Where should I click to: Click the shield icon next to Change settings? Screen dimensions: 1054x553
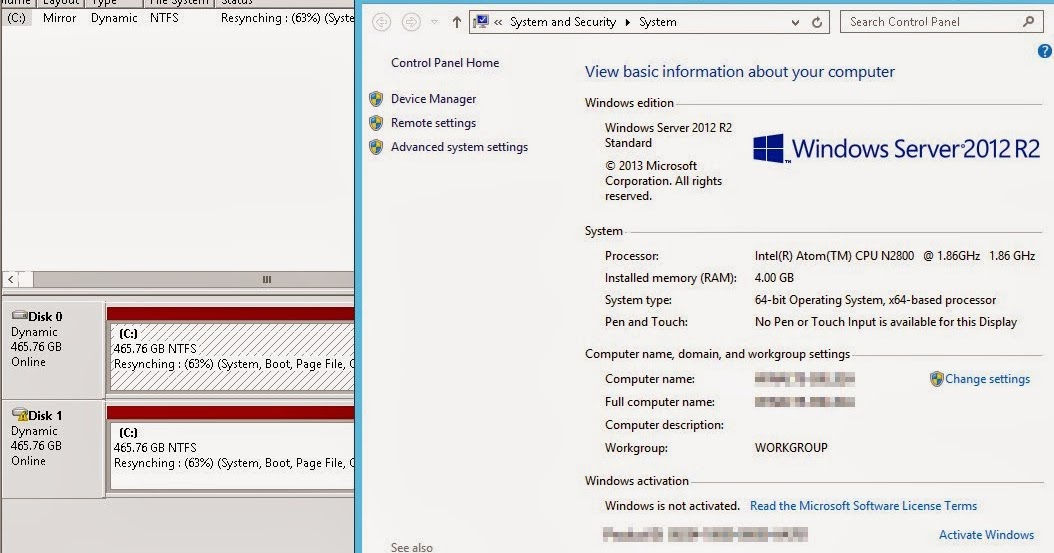click(936, 379)
